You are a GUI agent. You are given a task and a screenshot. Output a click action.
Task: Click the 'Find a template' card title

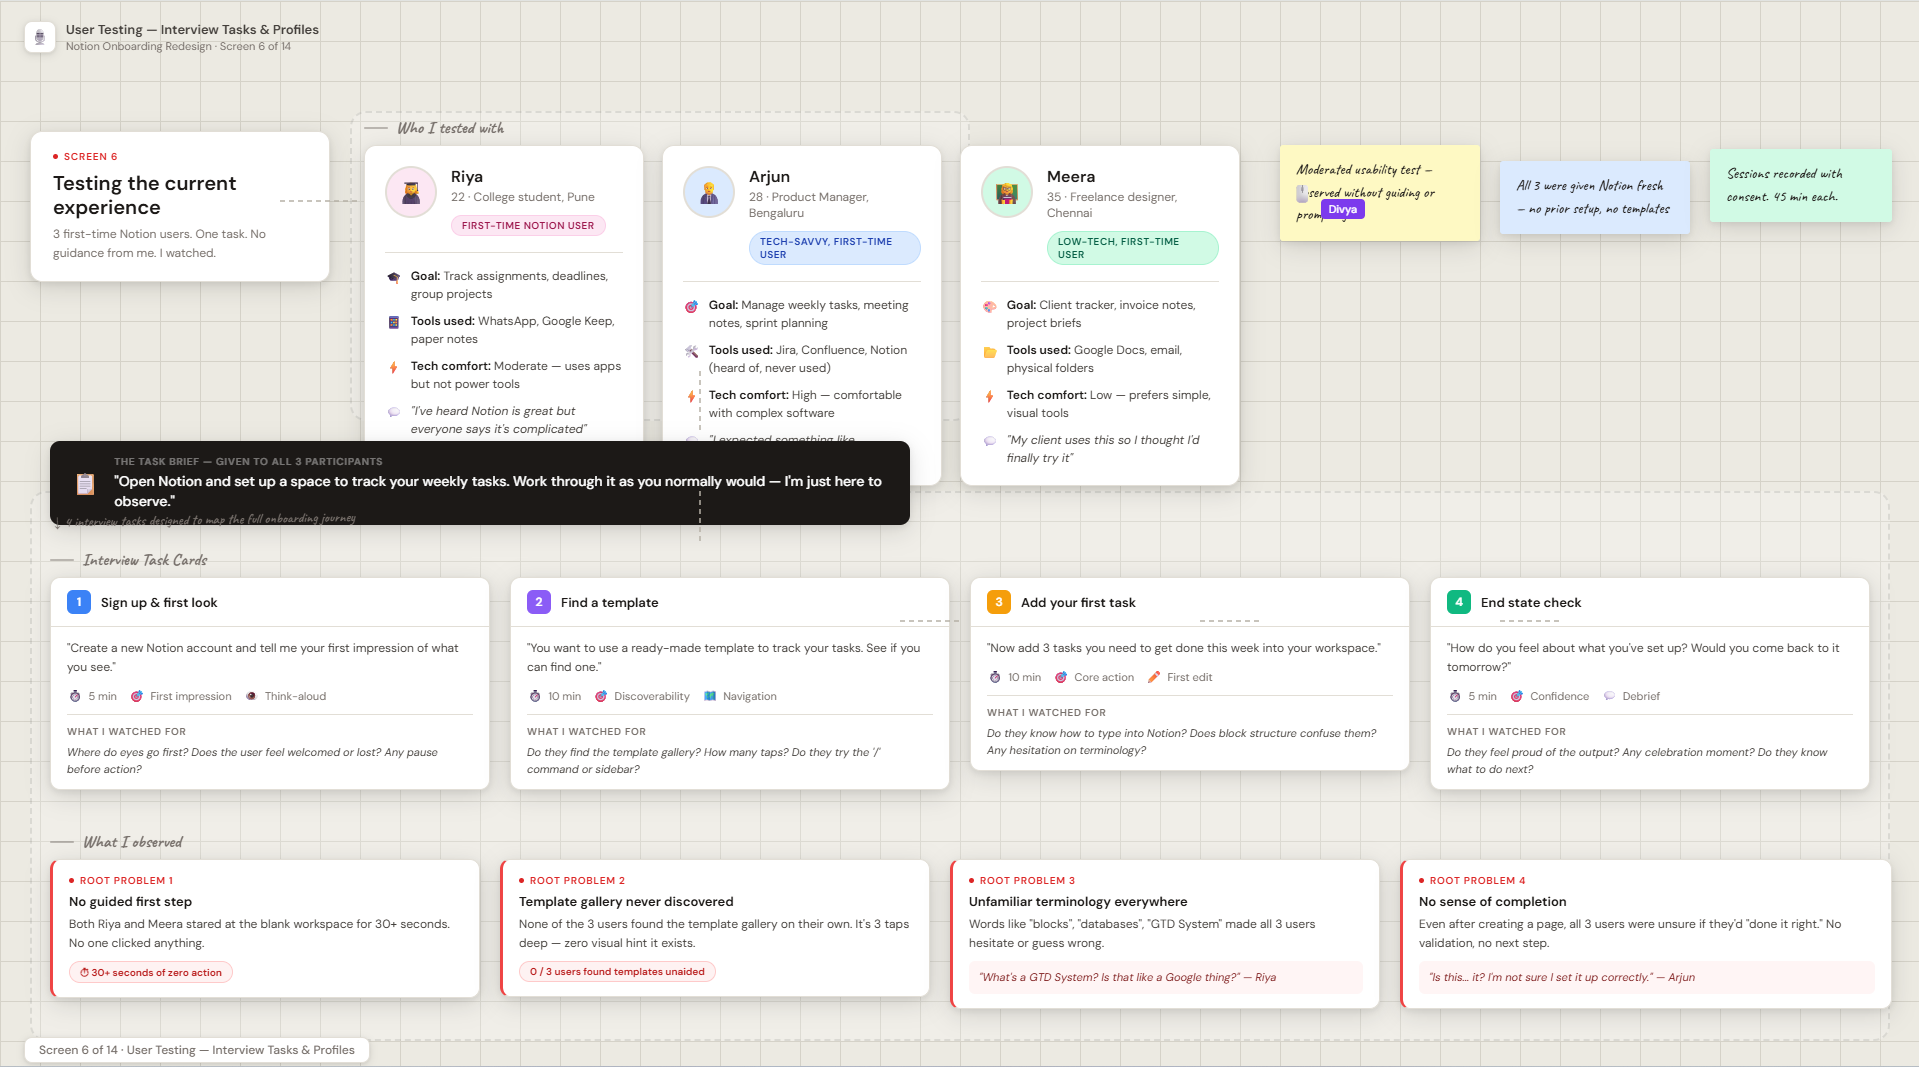pyautogui.click(x=609, y=603)
